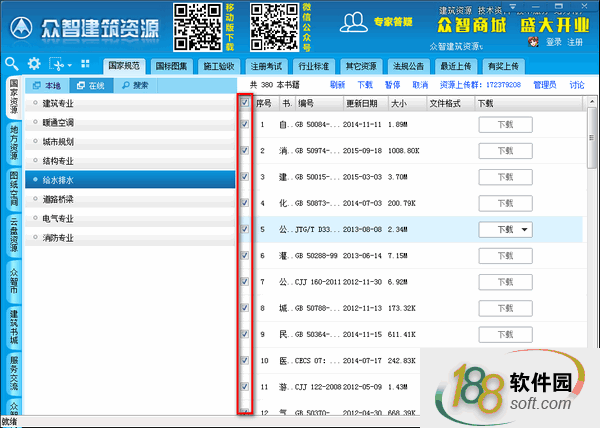Switch to the 行业标准 tab
Screen dimensions: 600x428
[314, 66]
